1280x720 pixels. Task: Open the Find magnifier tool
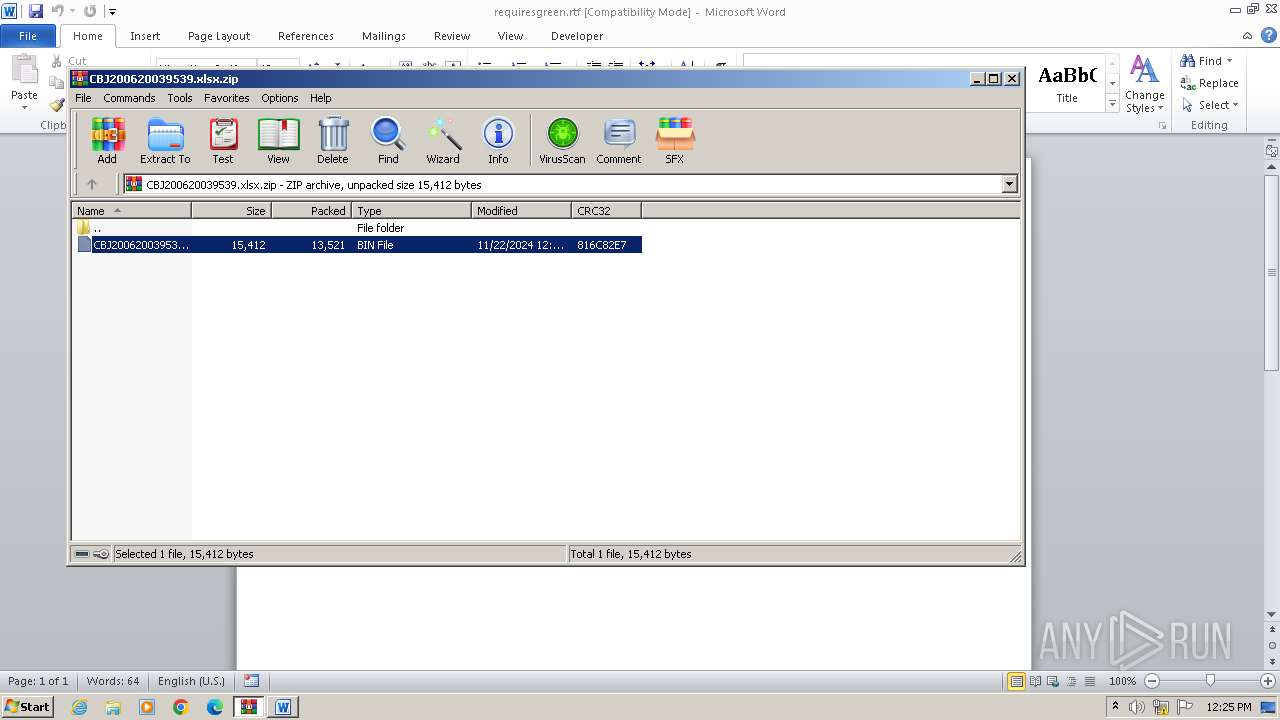pos(388,141)
